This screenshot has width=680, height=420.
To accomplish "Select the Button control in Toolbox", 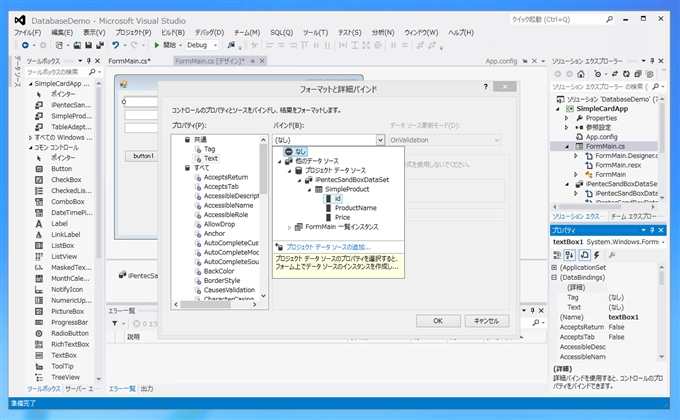I will point(61,169).
